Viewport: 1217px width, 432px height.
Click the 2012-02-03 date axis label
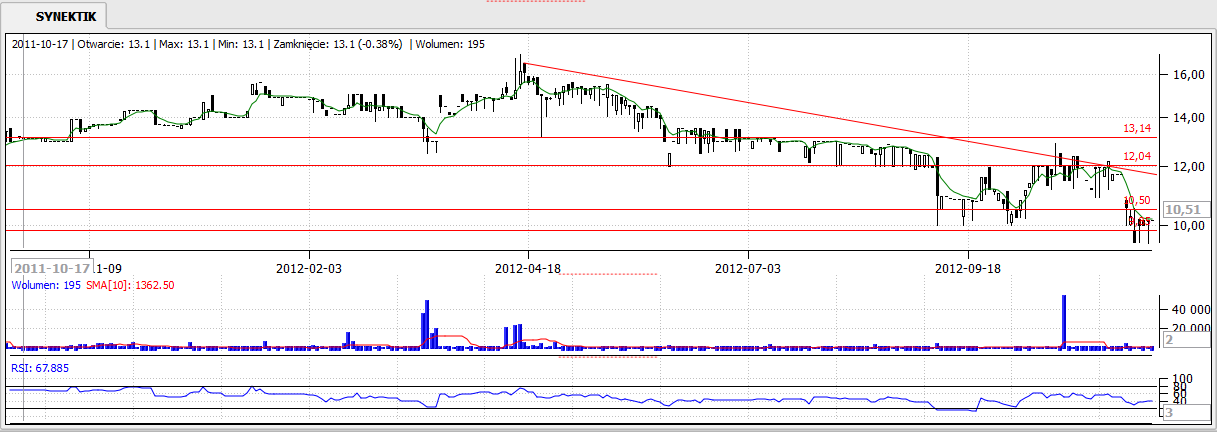(308, 268)
